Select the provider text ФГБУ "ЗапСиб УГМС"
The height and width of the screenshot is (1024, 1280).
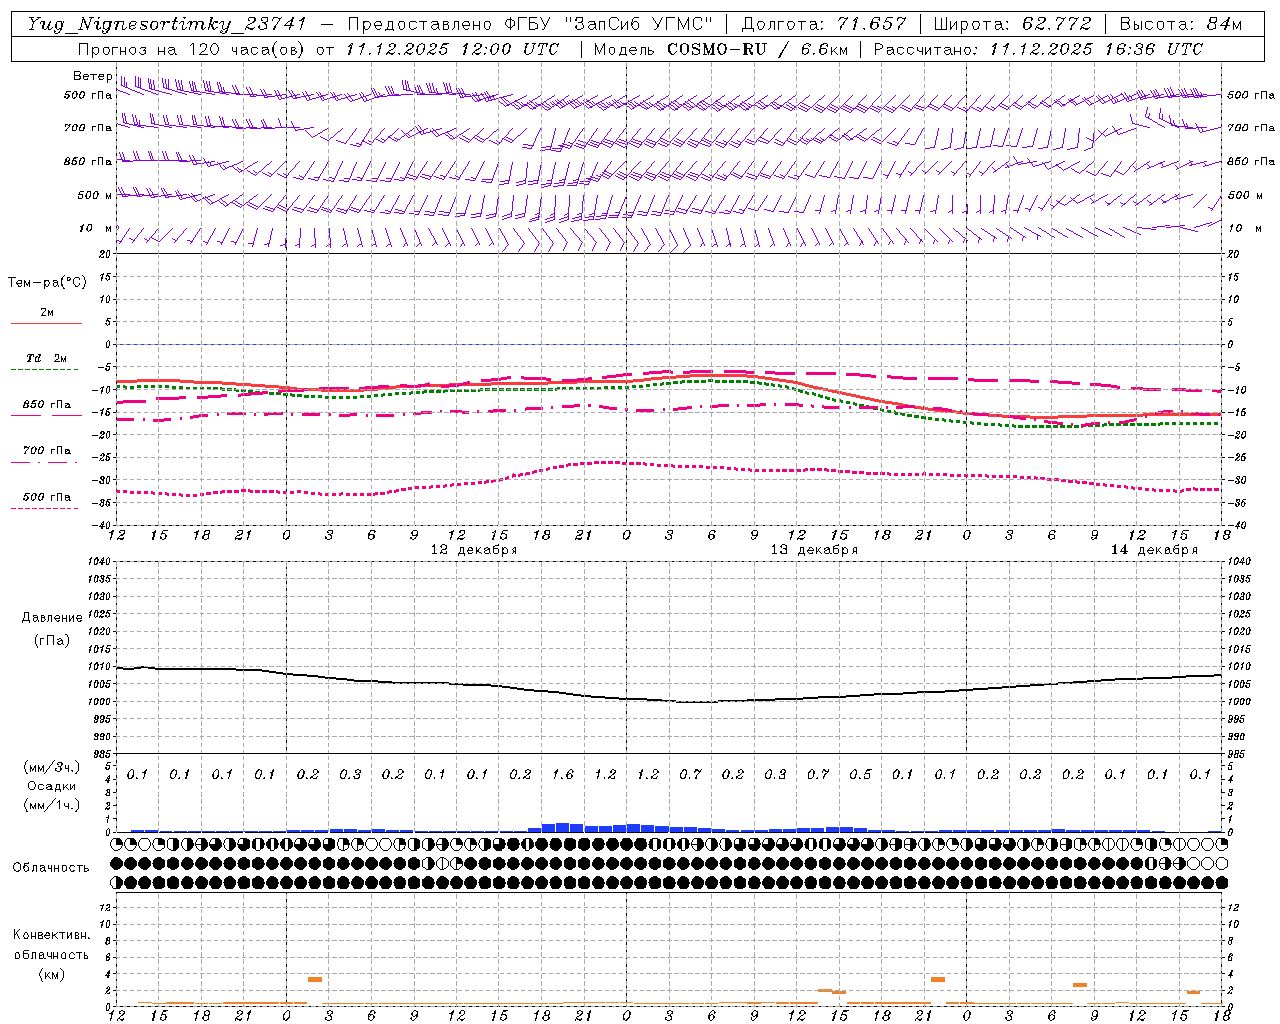tap(610, 24)
